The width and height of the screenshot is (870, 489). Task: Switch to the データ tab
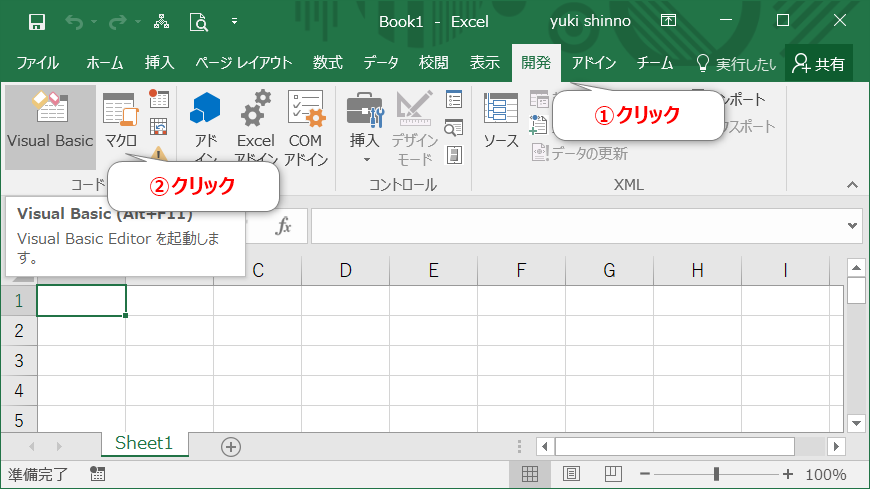click(381, 63)
